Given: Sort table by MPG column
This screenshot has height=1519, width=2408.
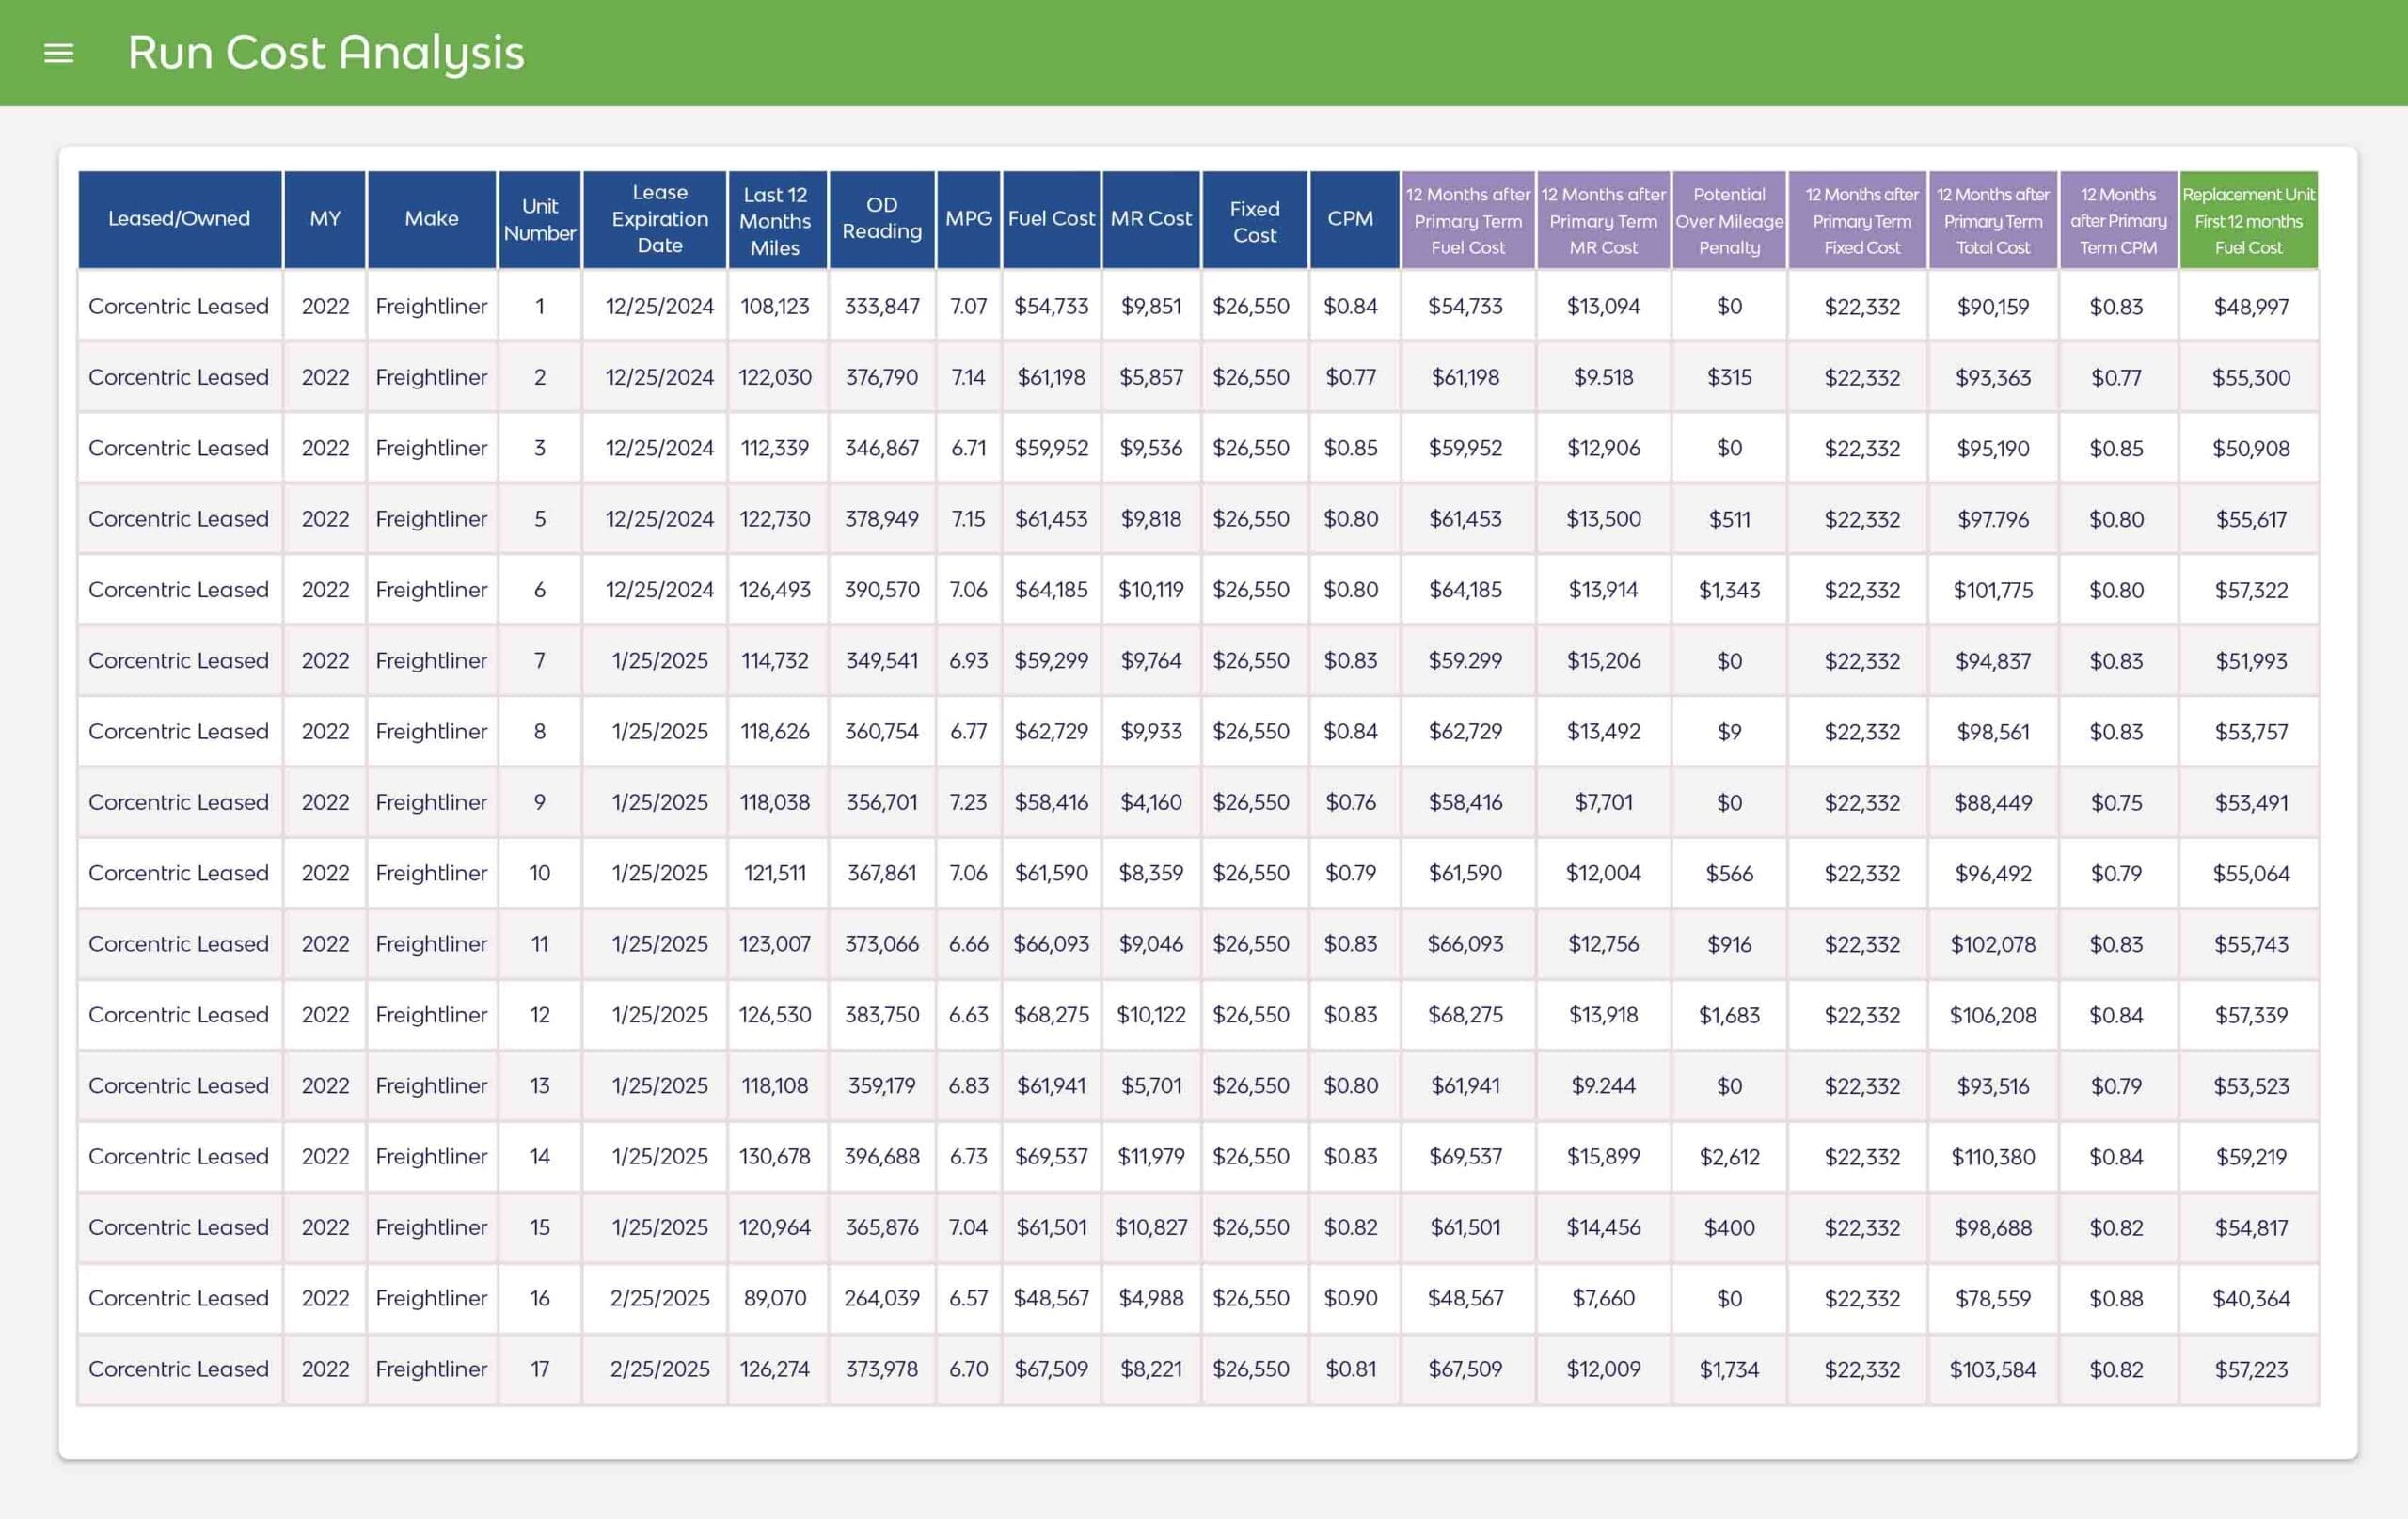Looking at the screenshot, I should pyautogui.click(x=968, y=219).
